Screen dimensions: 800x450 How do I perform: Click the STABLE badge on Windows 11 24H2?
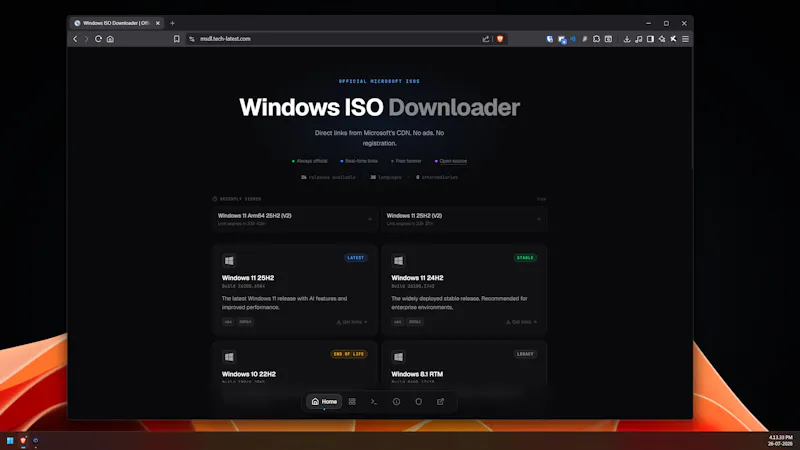pyautogui.click(x=525, y=258)
